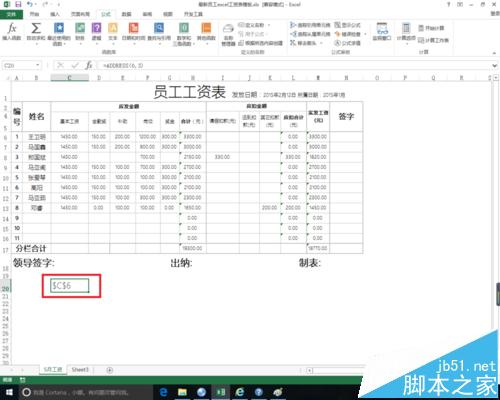Toggle Show Formulas
The height and width of the screenshot is (400, 500).
348,25
